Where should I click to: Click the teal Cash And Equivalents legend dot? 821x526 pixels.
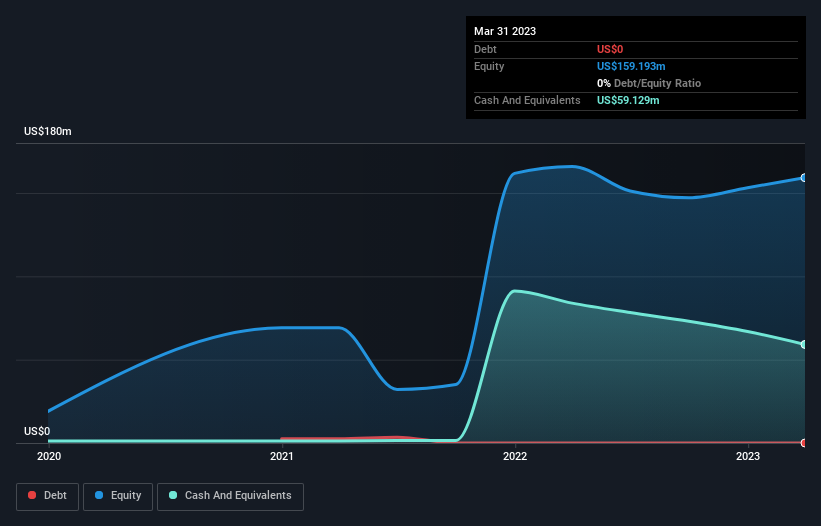coord(173,495)
